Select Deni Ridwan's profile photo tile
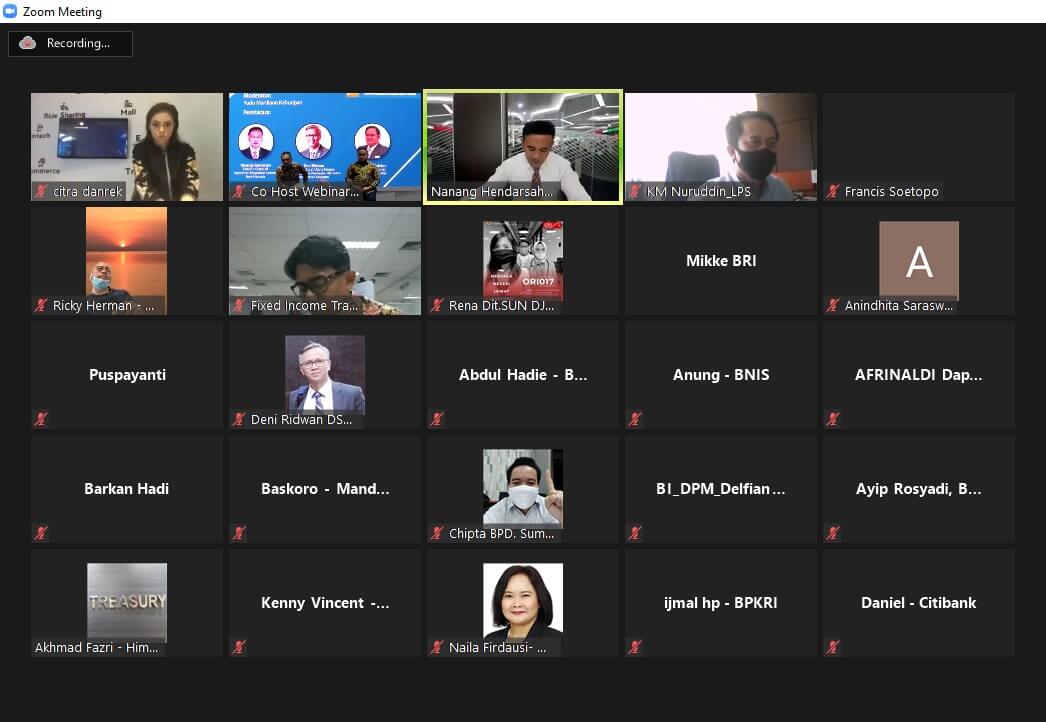 [x=325, y=373]
